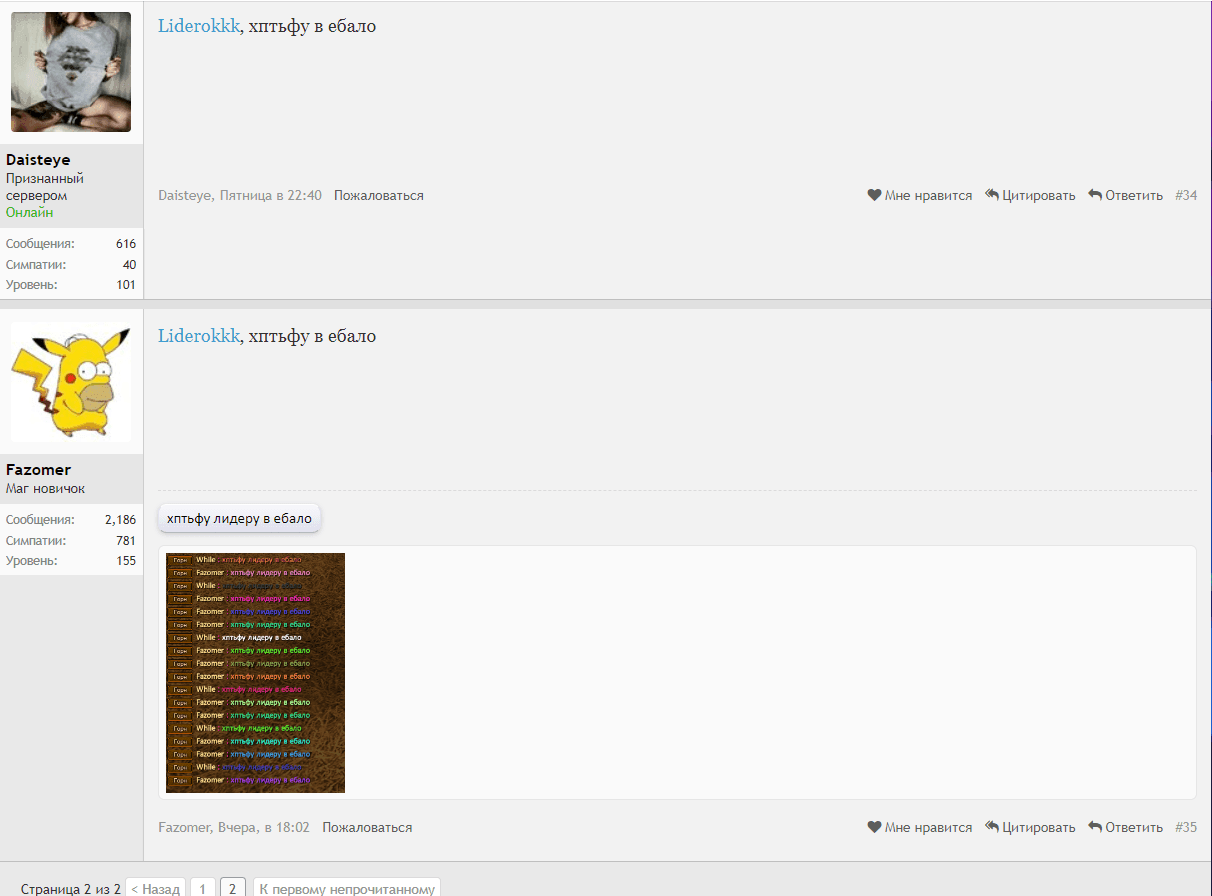Open the Liderokkk mention in Daisteye's post
The image size is (1212, 896).
(x=199, y=26)
